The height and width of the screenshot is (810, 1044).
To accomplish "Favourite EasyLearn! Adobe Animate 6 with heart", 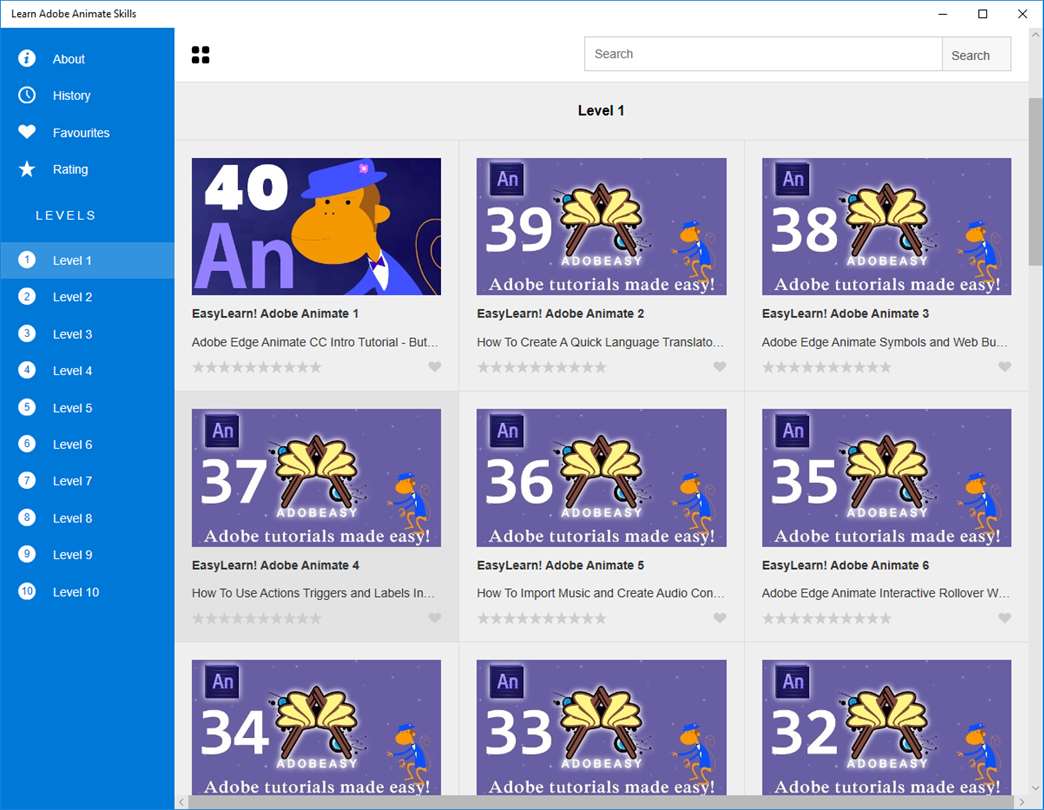I will pyautogui.click(x=1005, y=618).
